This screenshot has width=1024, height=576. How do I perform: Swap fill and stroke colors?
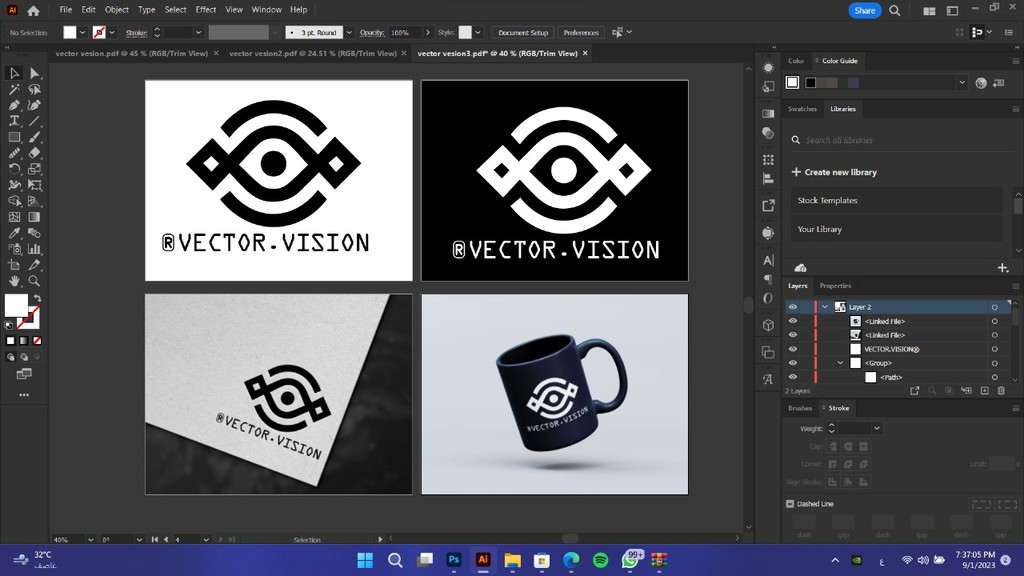click(x=37, y=298)
